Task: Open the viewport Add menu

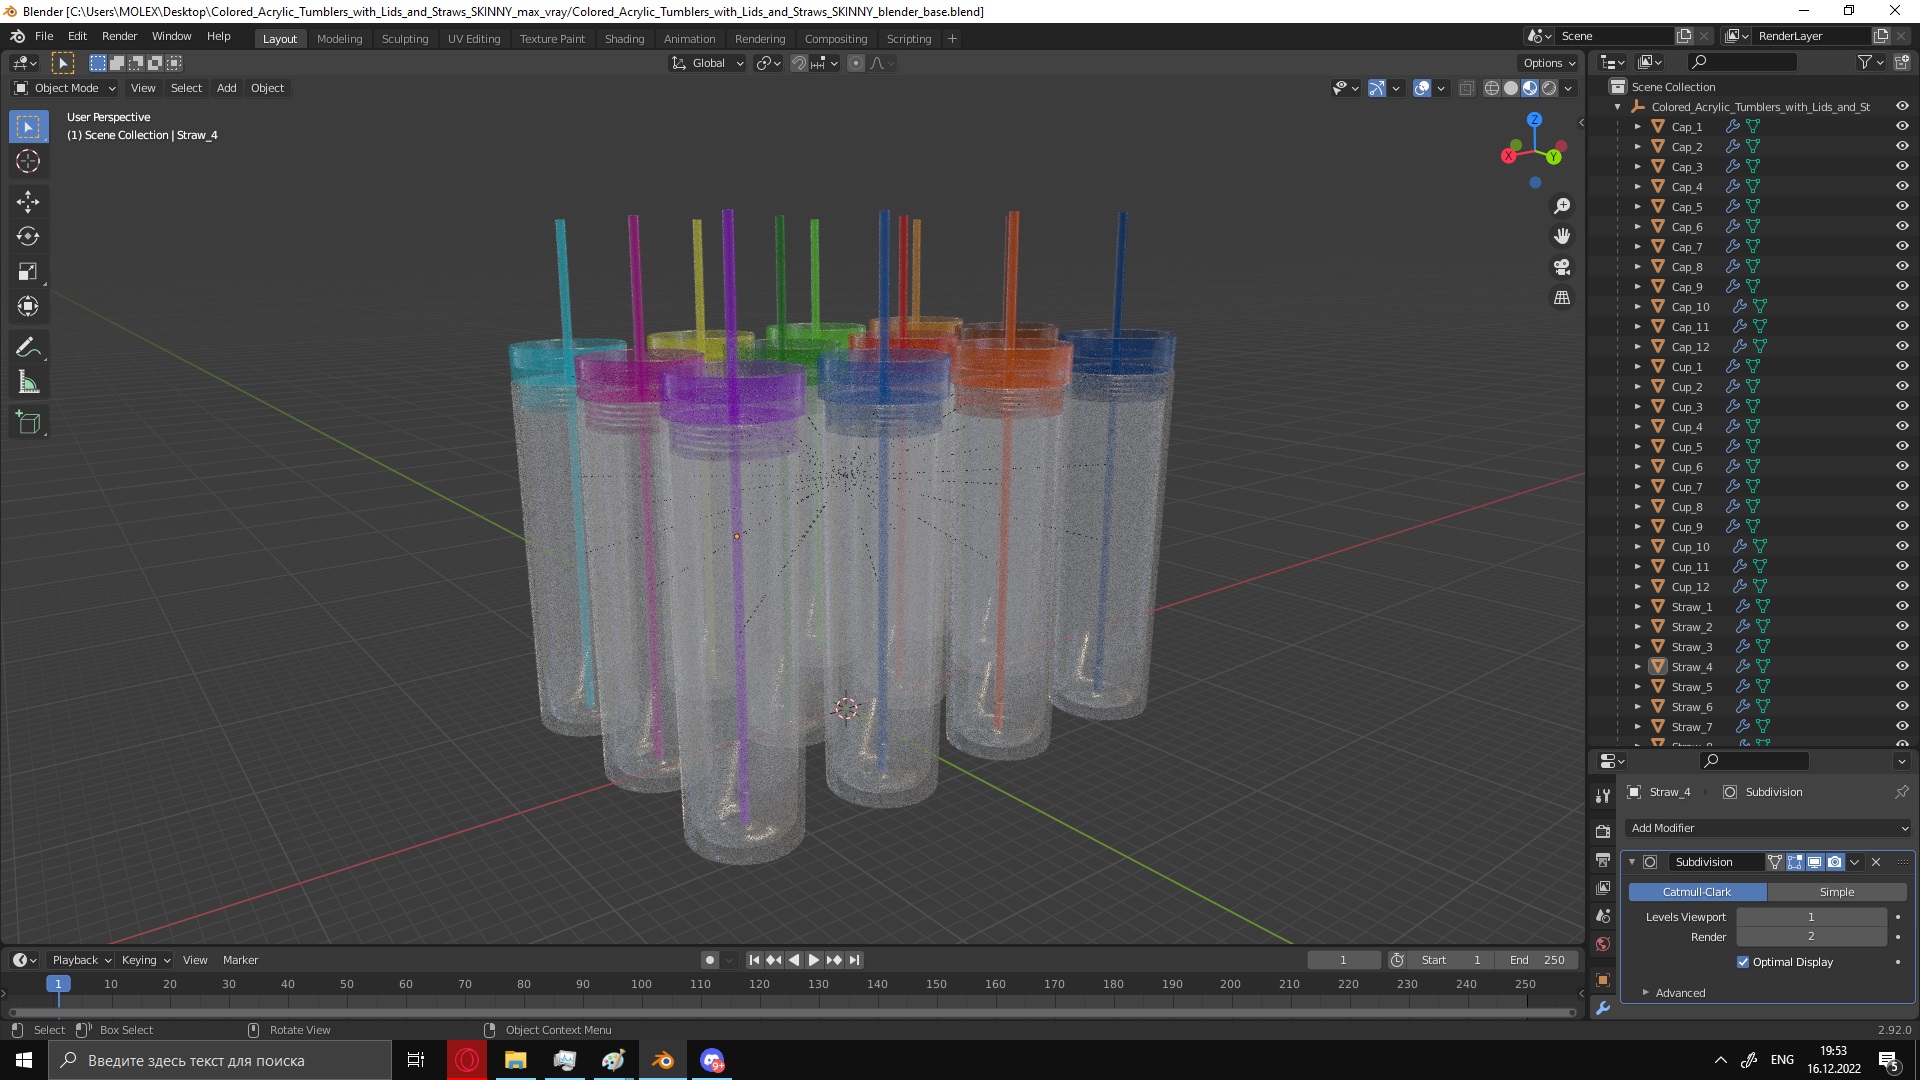Action: pos(227,88)
